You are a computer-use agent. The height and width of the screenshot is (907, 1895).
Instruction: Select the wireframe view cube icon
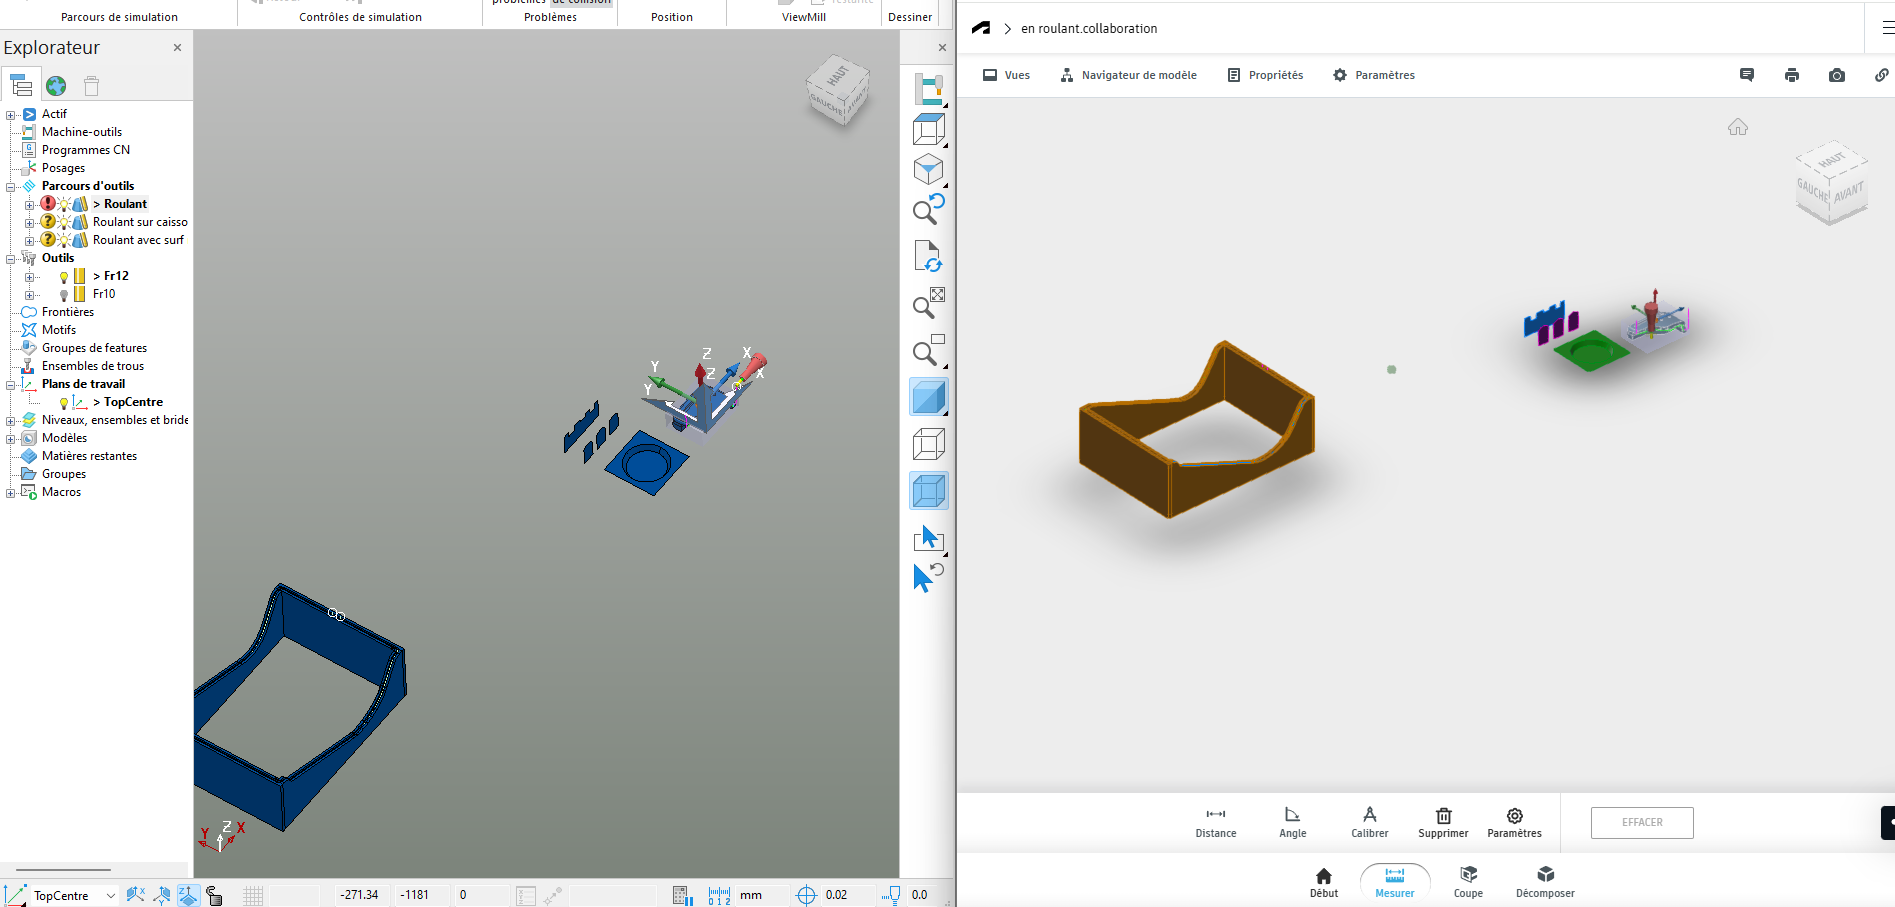[x=928, y=443]
